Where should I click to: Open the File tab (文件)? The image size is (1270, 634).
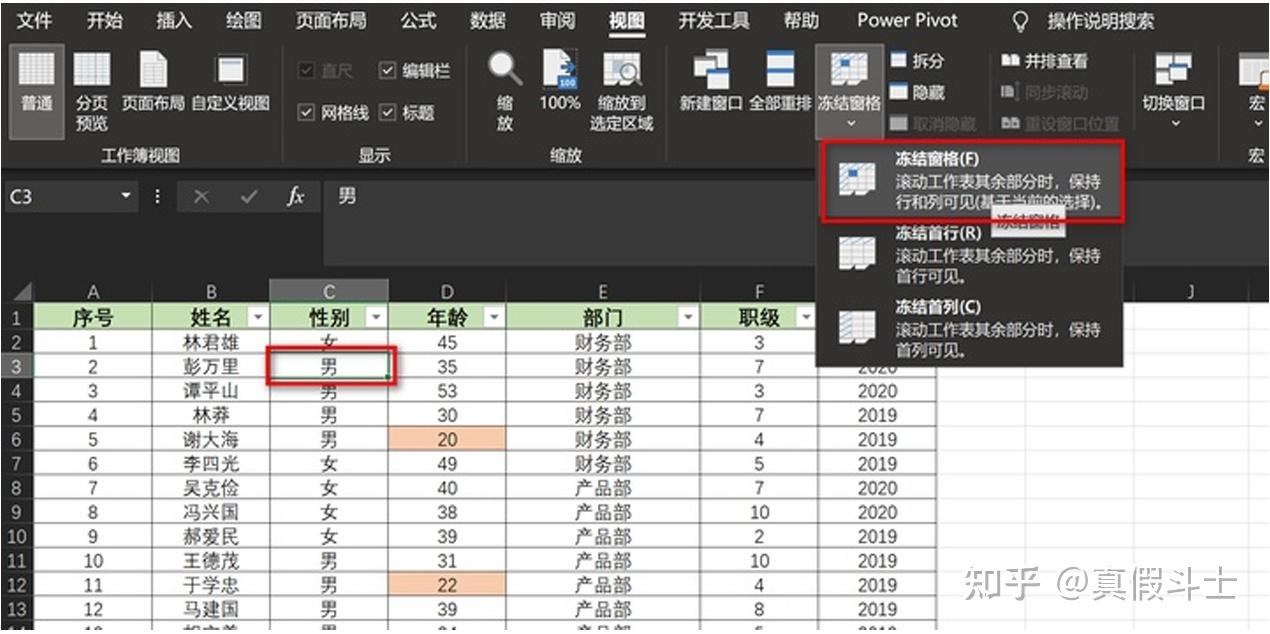[35, 20]
